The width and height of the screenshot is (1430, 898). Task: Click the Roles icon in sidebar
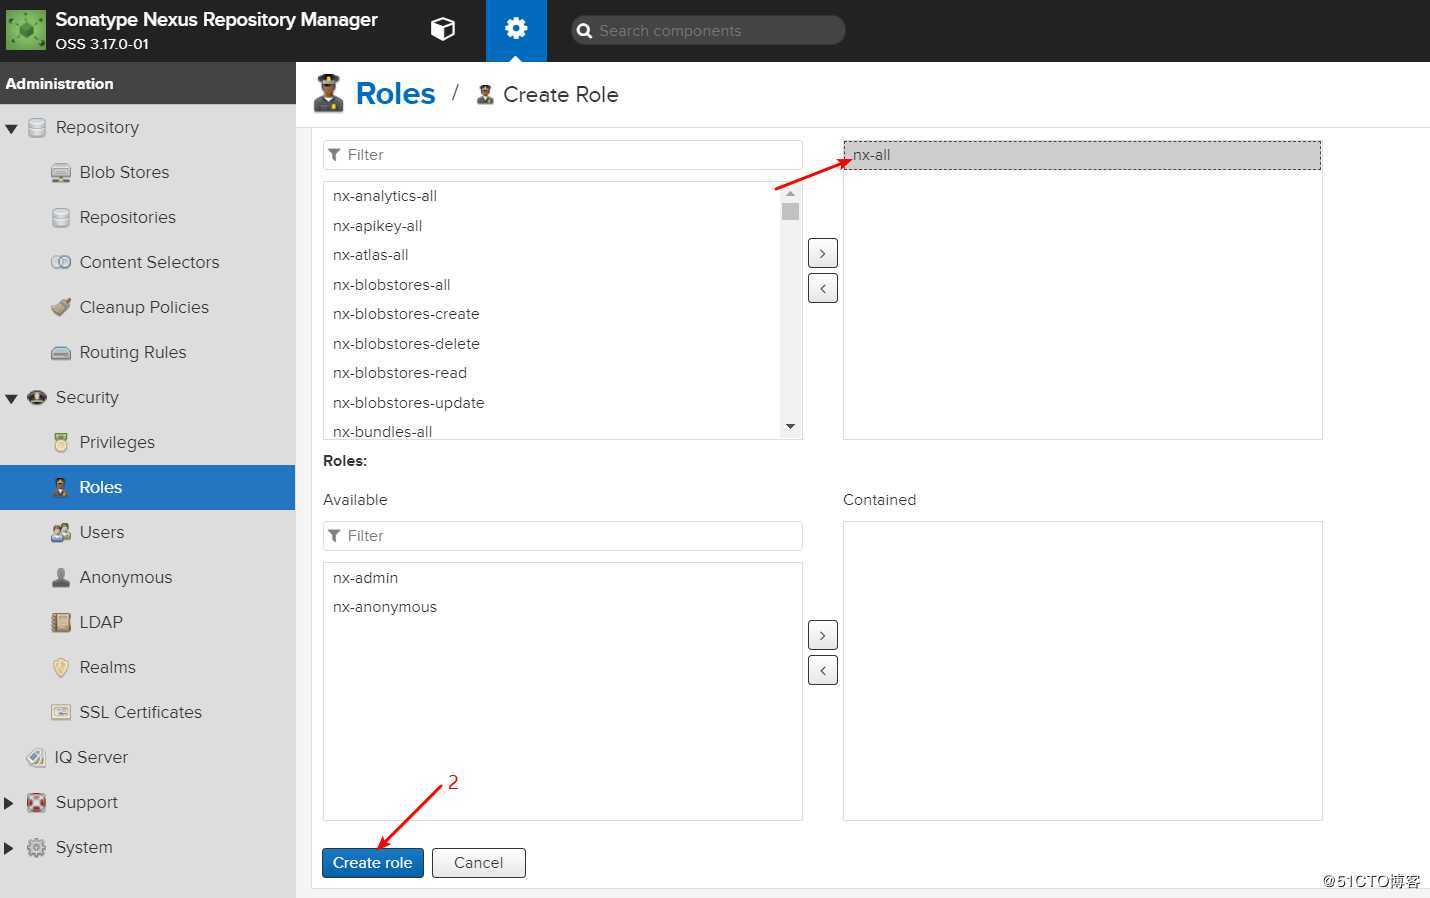61,487
